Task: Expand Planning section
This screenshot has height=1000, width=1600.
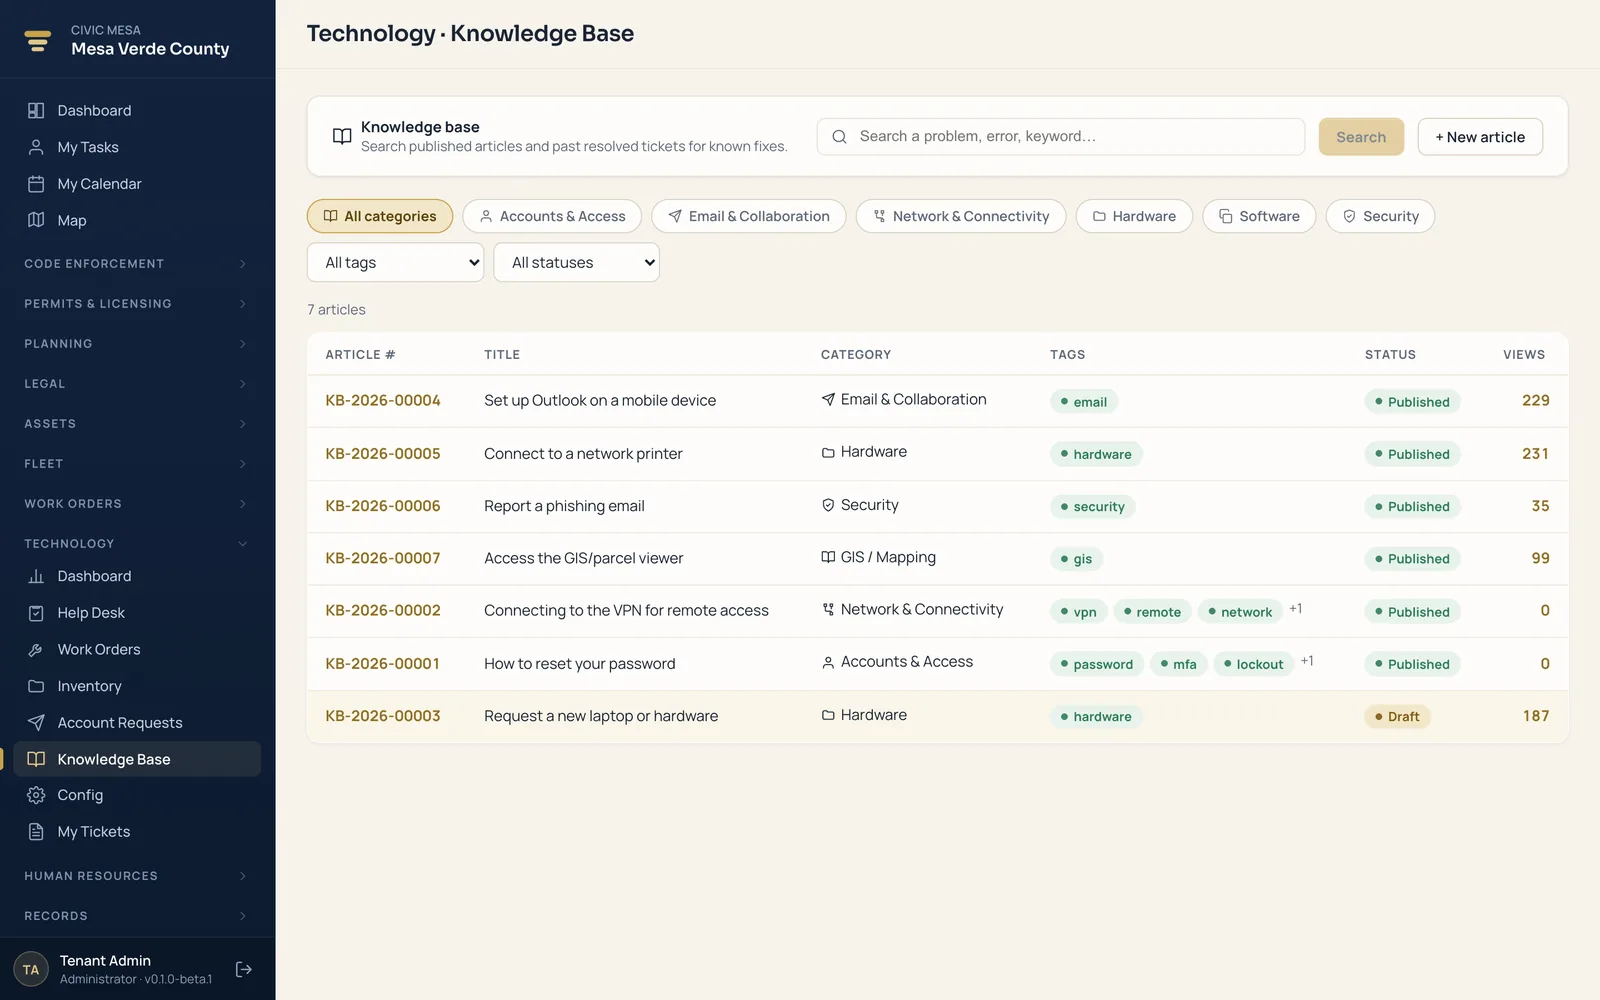Action: point(137,344)
